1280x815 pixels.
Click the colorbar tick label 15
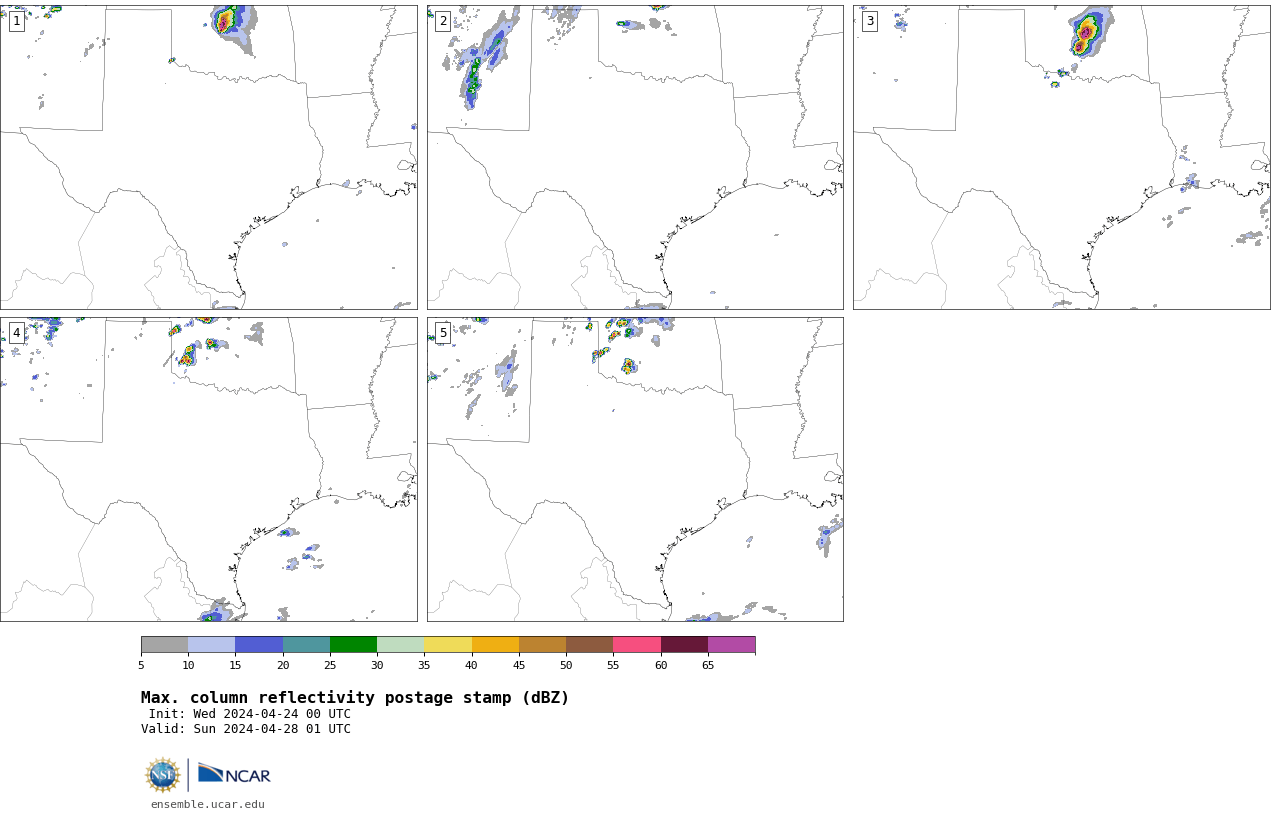[235, 665]
